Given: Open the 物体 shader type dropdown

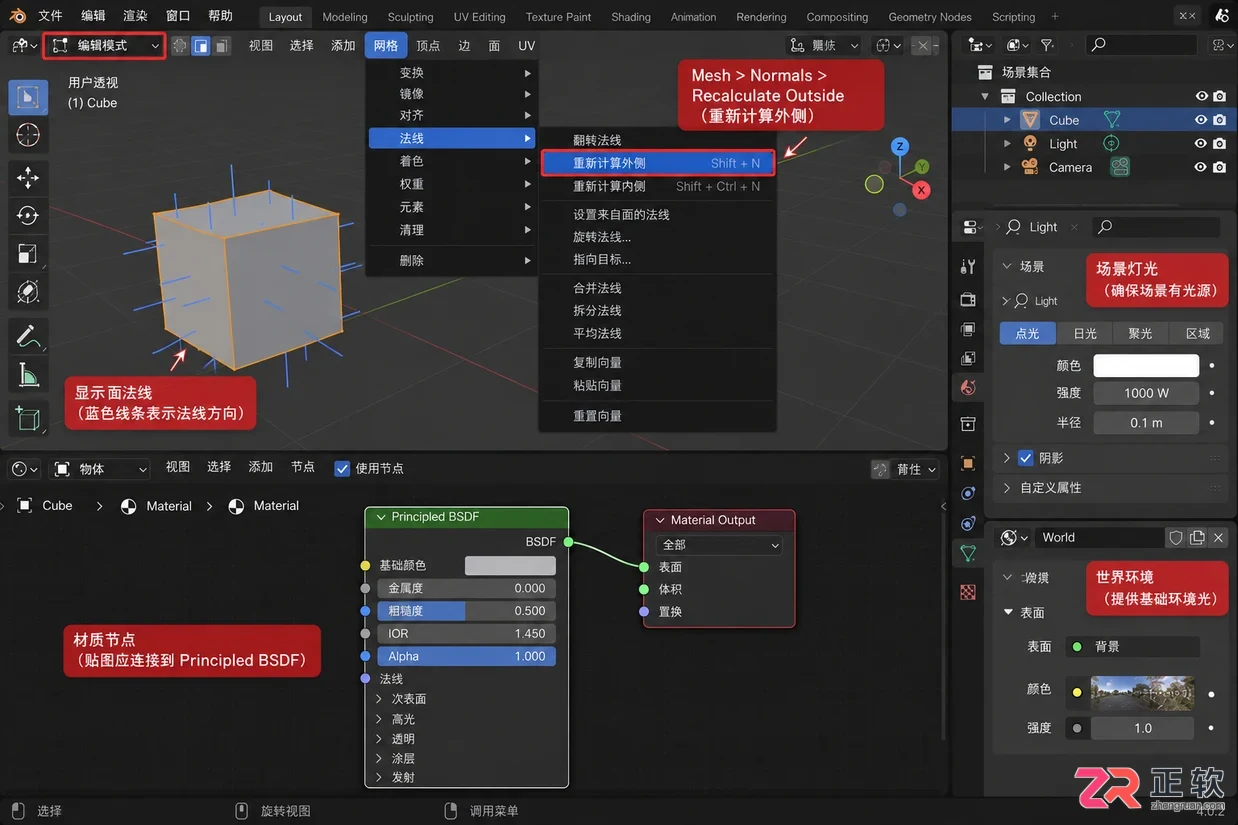Looking at the screenshot, I should click(100, 469).
